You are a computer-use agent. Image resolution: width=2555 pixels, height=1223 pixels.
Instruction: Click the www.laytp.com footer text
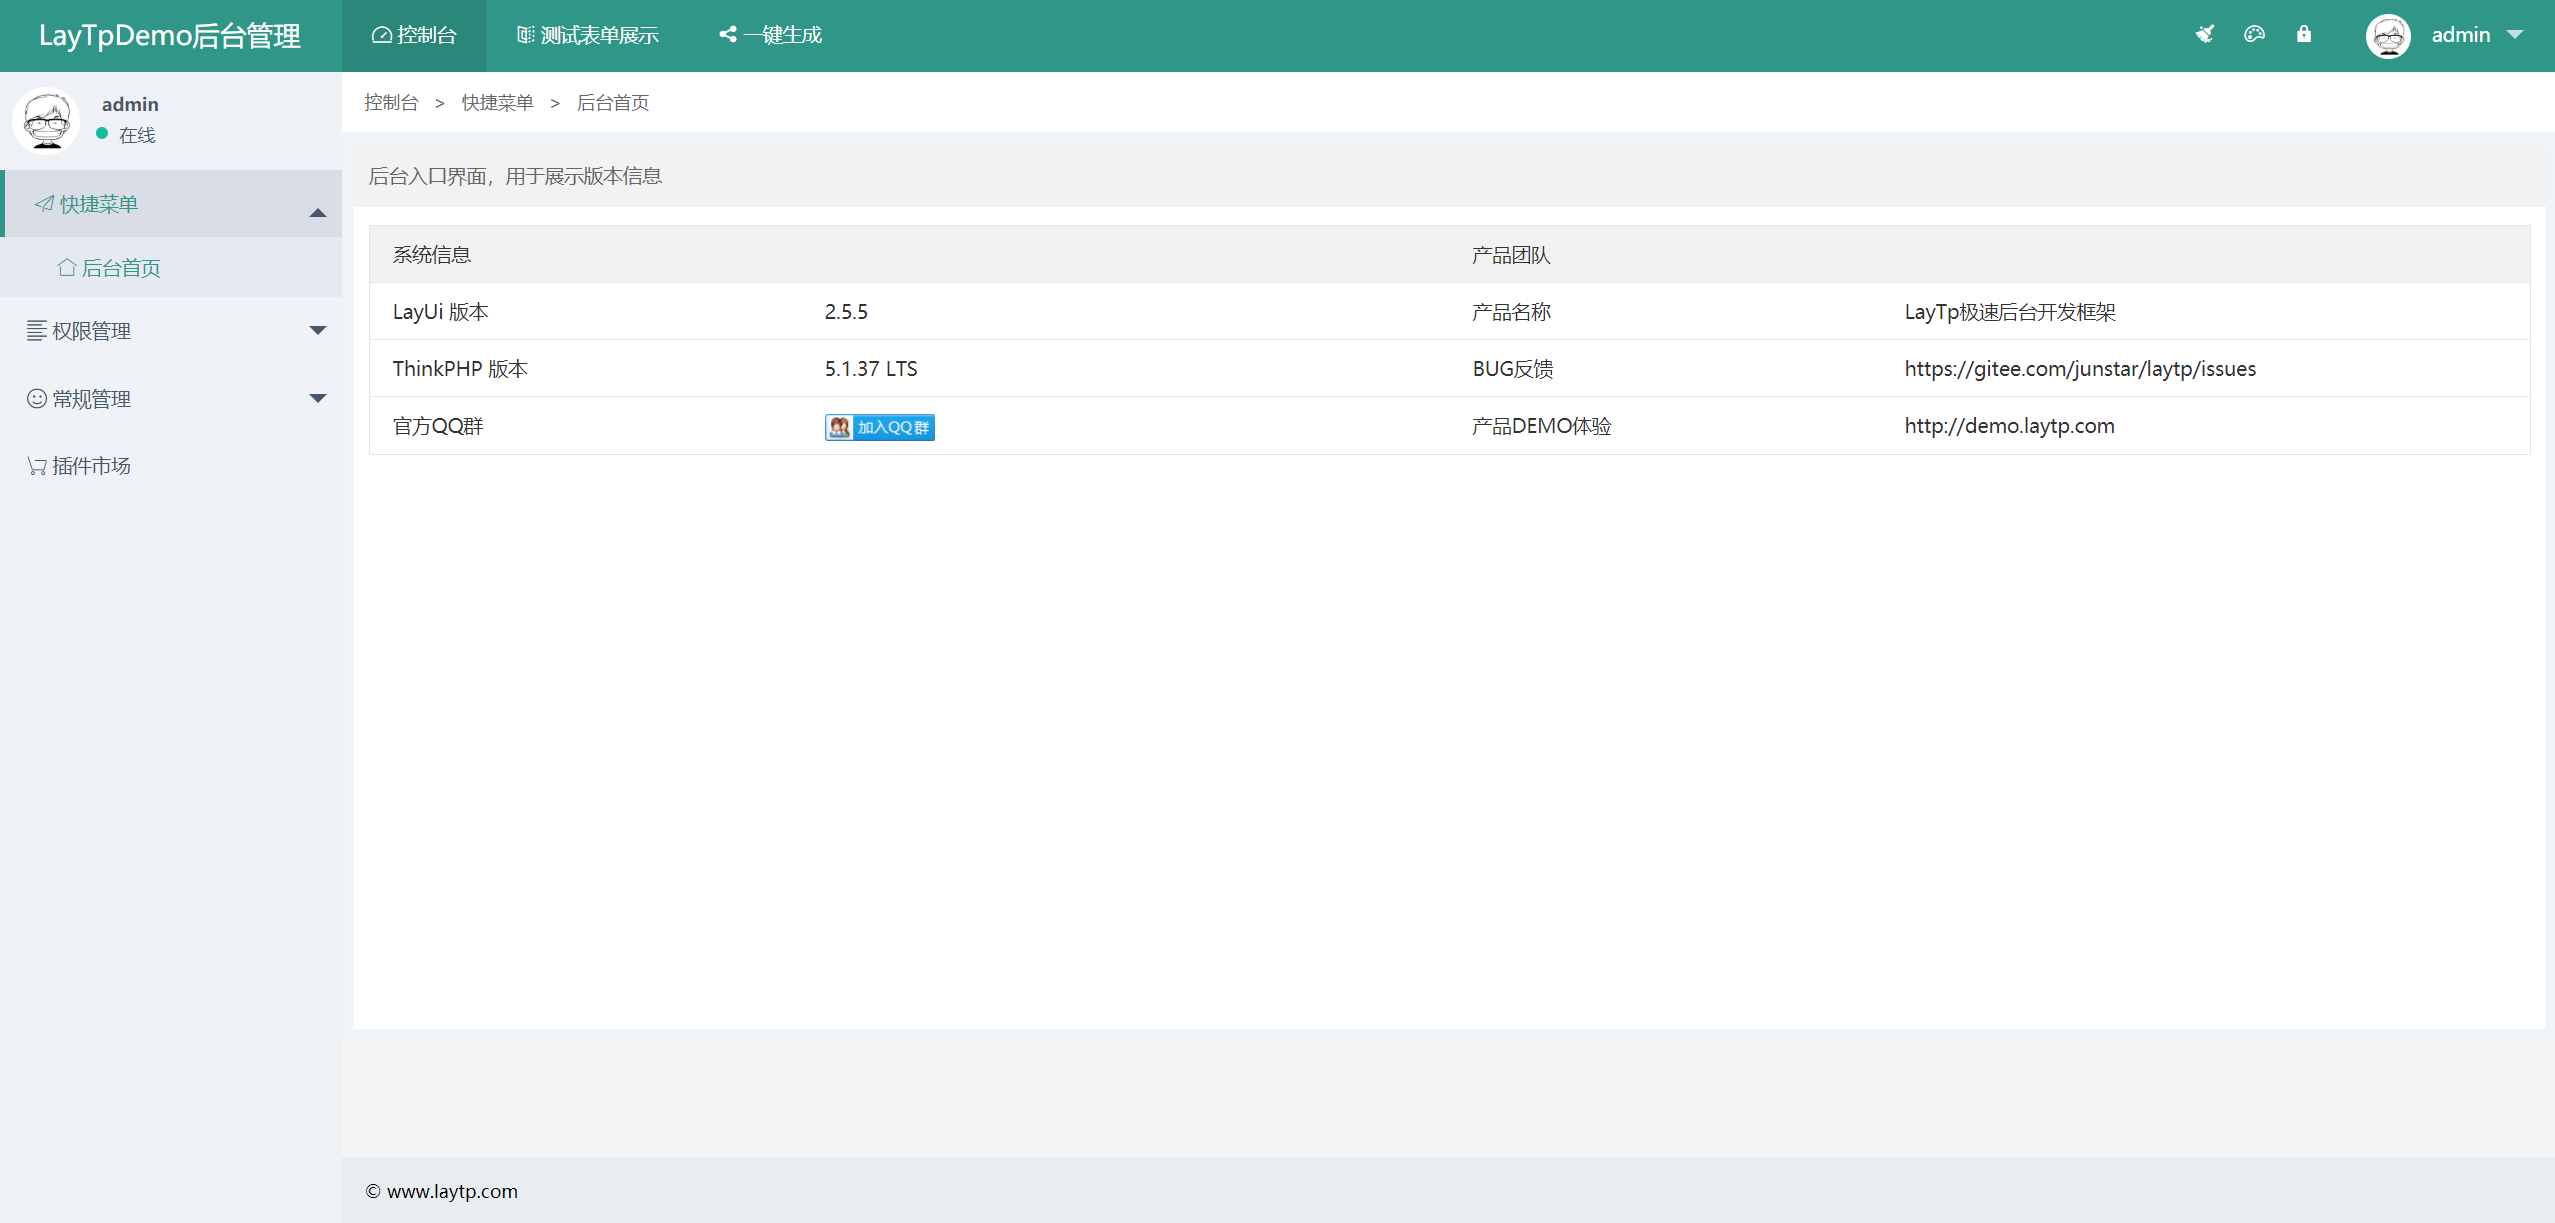(452, 1191)
